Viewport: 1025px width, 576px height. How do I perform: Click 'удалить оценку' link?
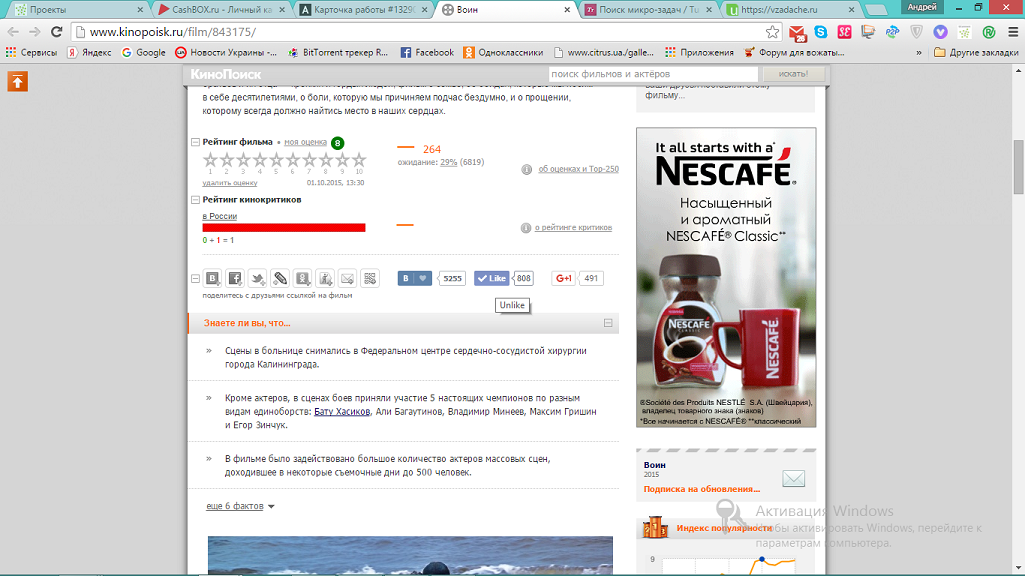[229, 183]
